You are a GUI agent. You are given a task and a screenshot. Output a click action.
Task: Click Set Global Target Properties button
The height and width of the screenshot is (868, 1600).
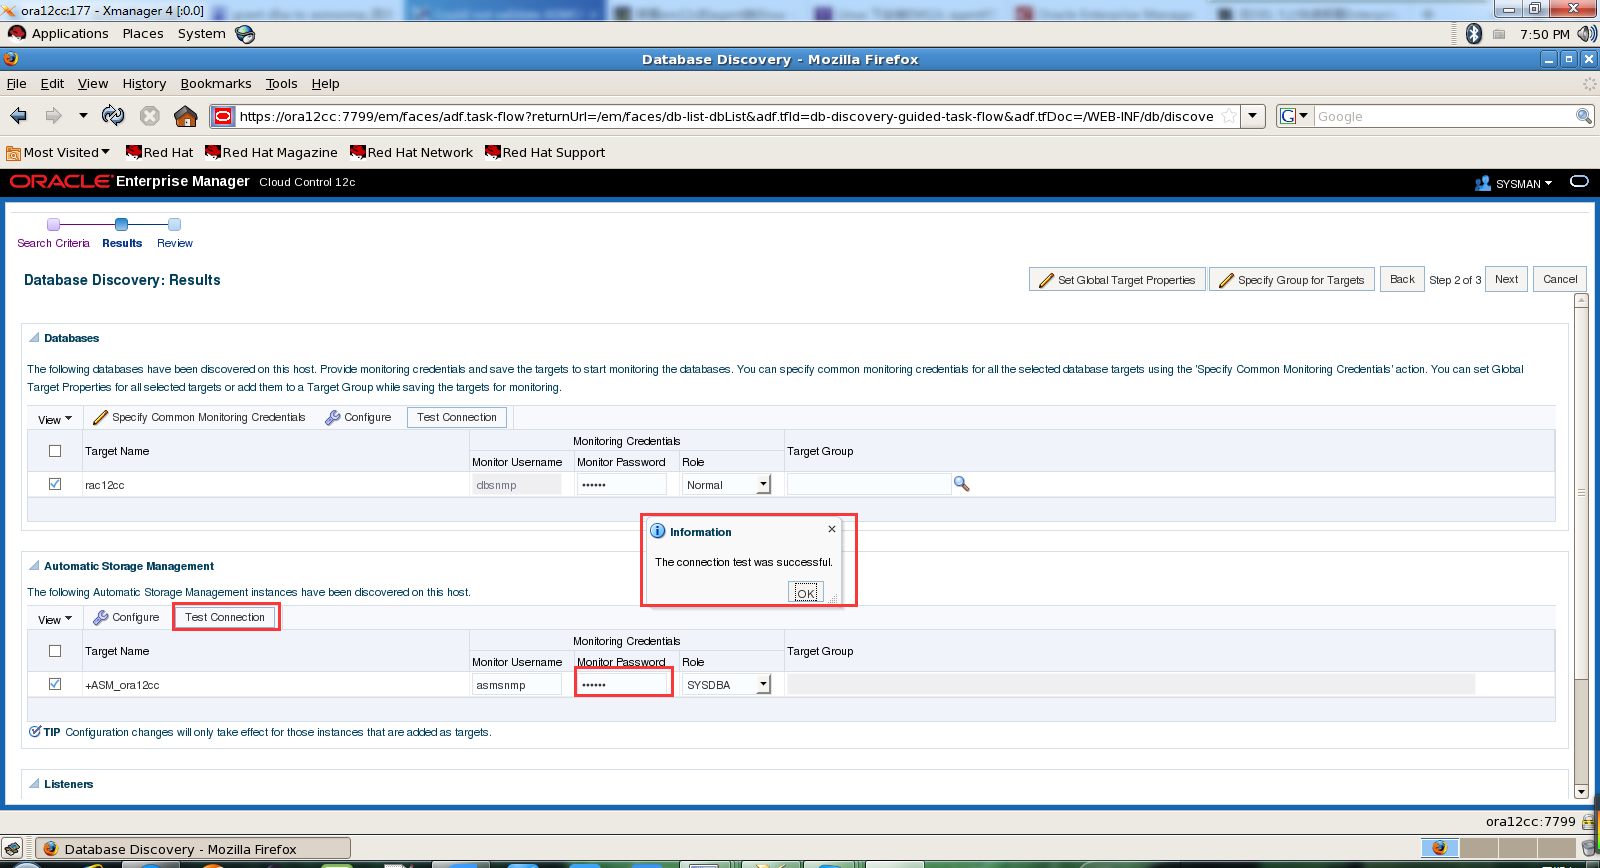click(1117, 279)
